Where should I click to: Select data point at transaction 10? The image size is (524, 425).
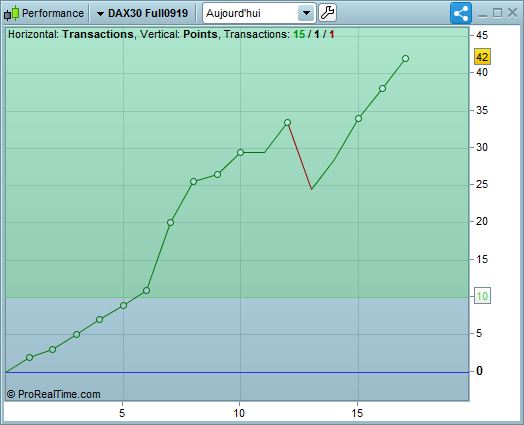click(240, 153)
